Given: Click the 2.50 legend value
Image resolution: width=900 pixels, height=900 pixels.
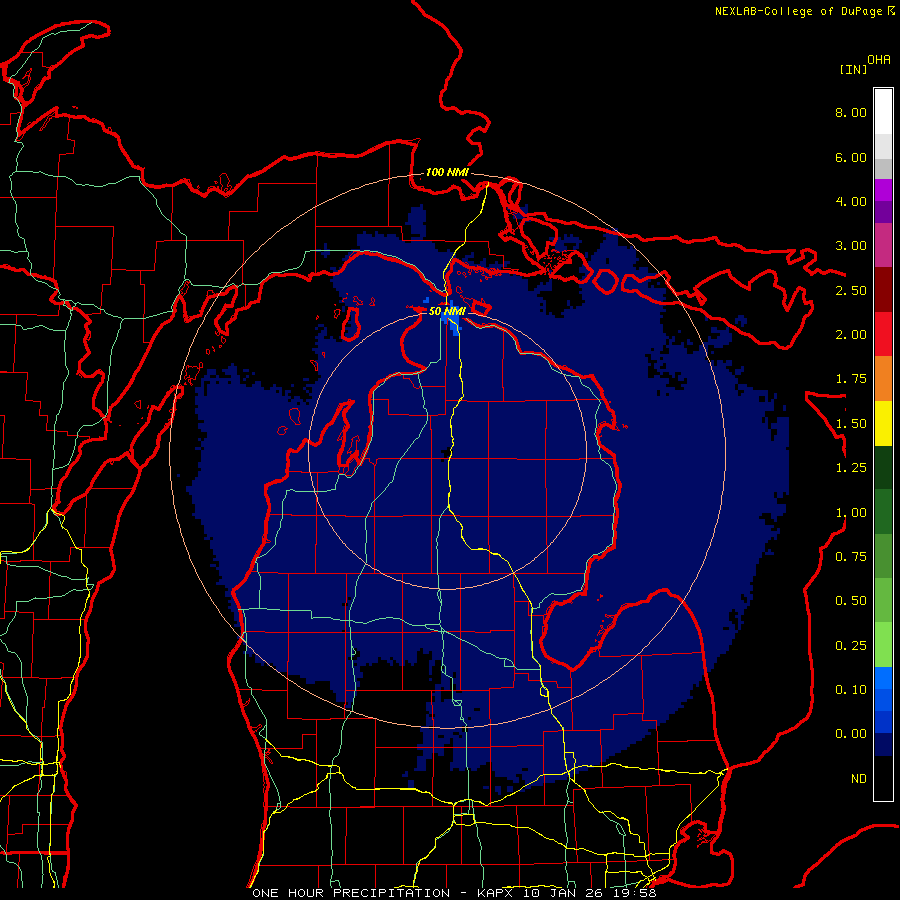Looking at the screenshot, I should click(x=851, y=290).
